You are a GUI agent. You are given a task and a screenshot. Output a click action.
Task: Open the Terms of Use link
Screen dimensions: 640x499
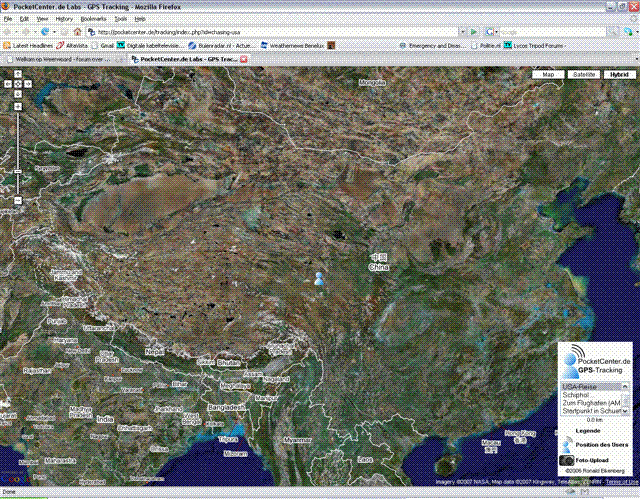click(x=622, y=482)
